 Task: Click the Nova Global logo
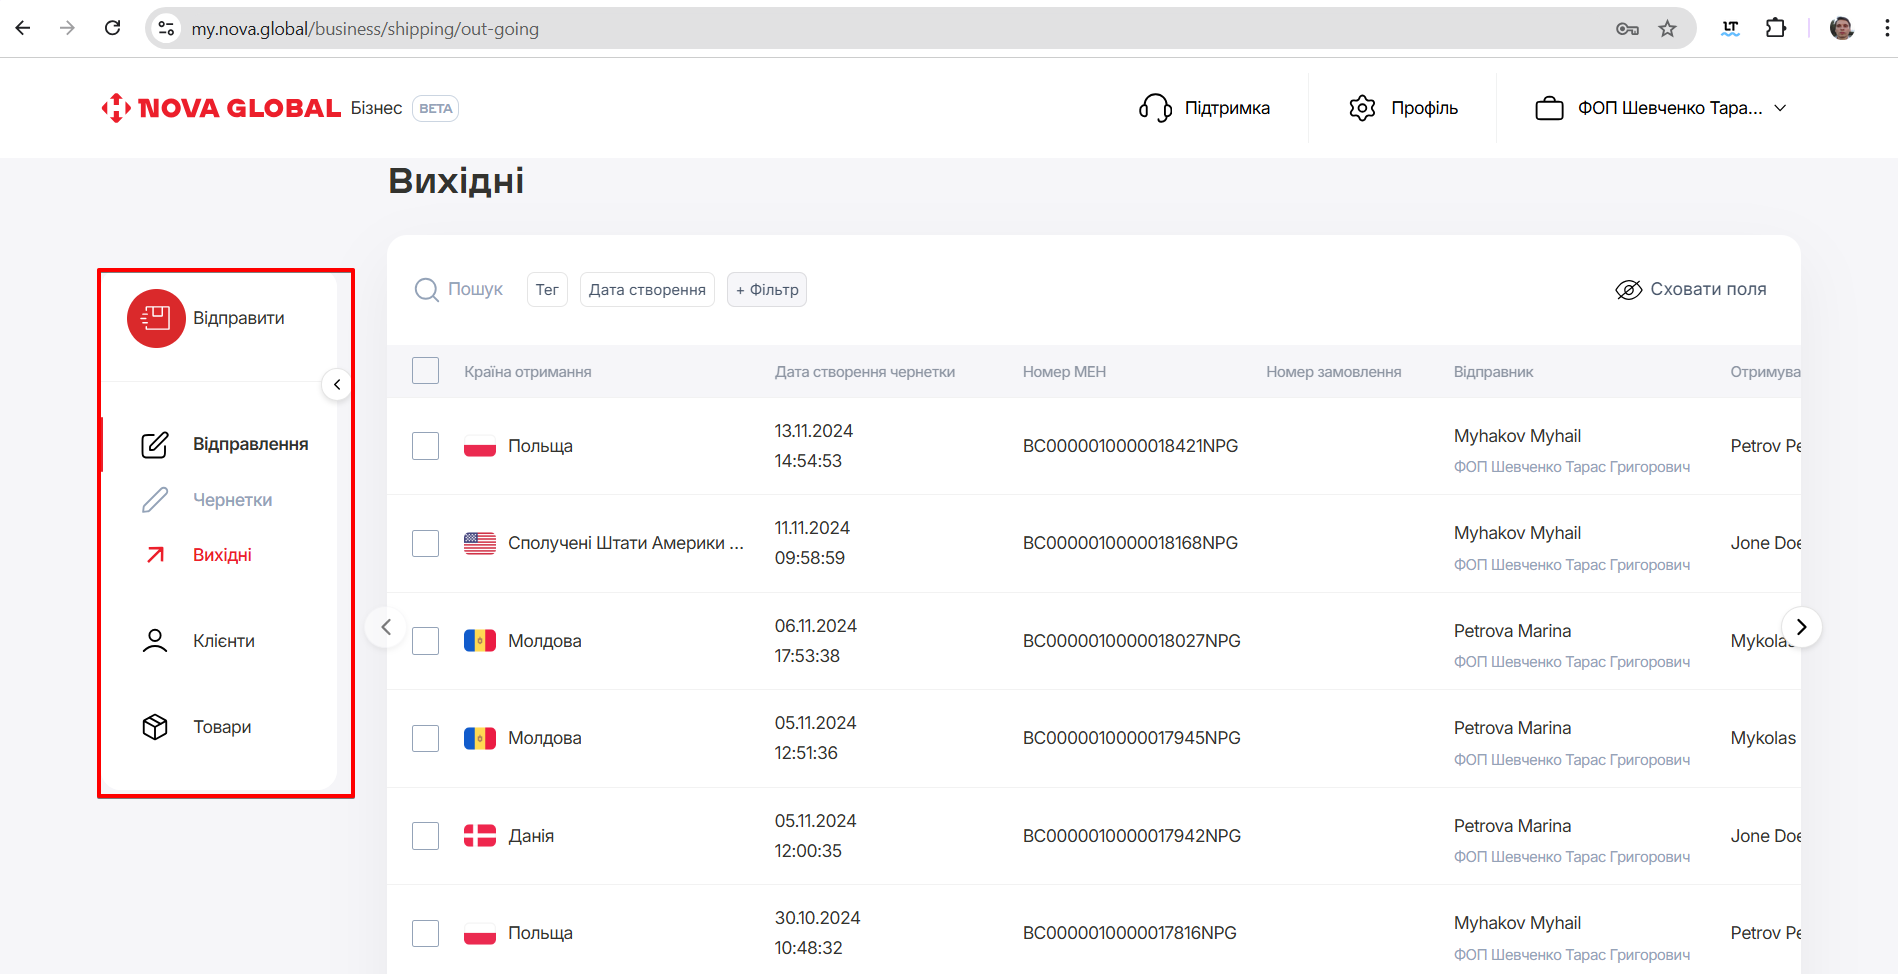(221, 108)
